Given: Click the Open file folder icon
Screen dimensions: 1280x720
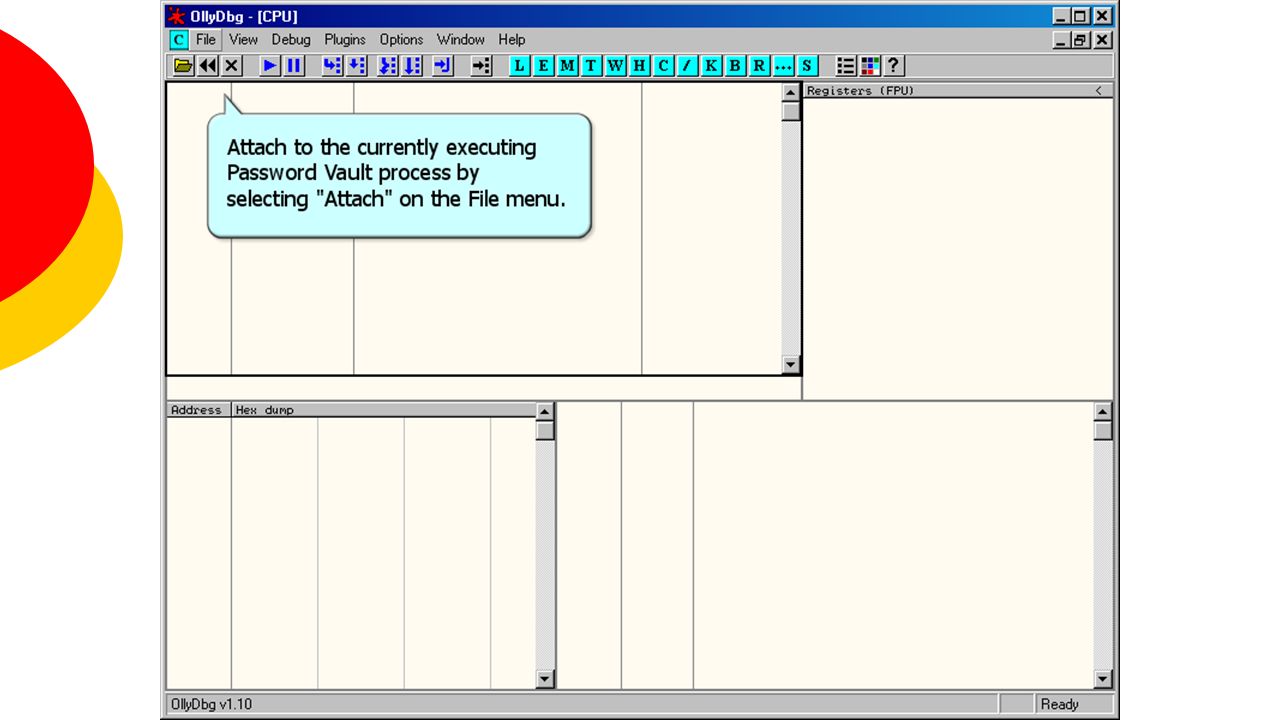Looking at the screenshot, I should (183, 66).
